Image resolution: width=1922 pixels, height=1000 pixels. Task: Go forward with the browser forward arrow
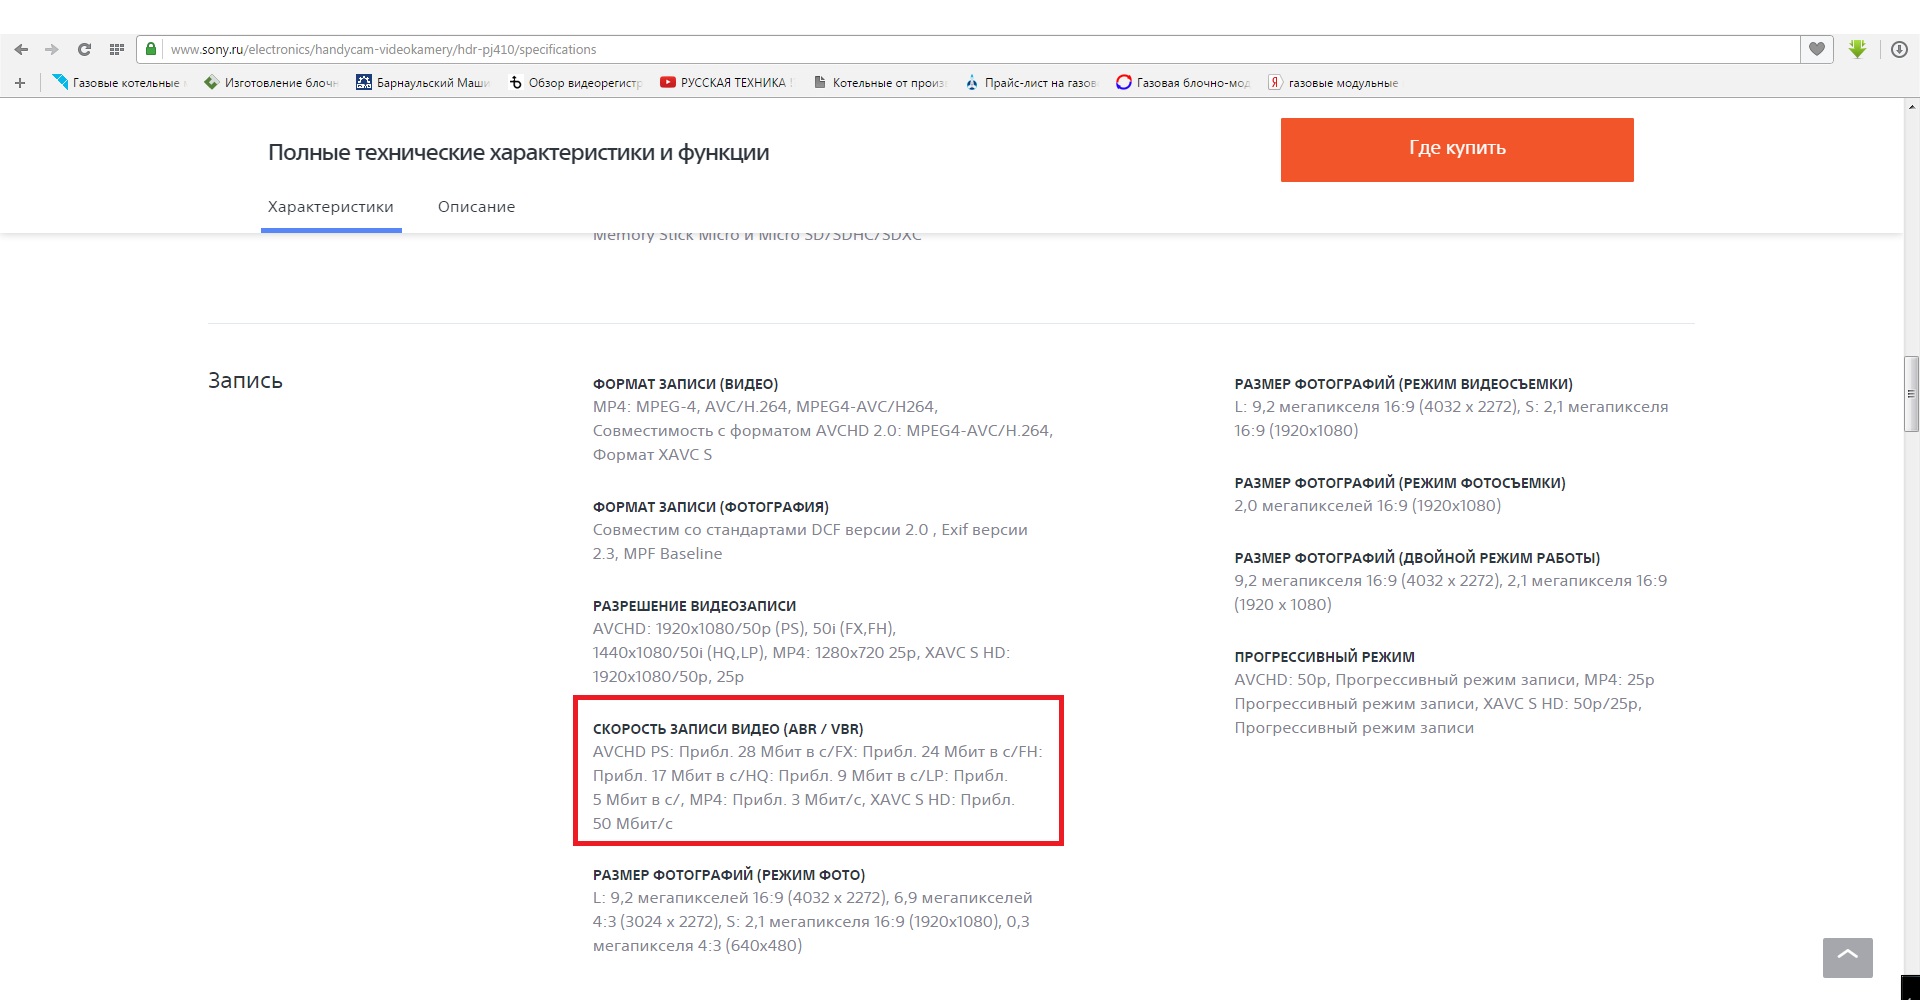(52, 49)
